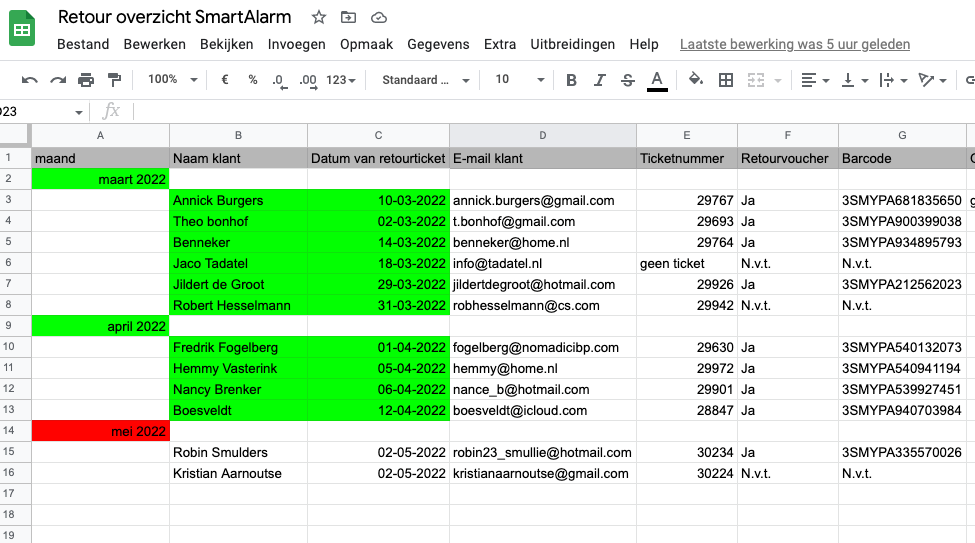Screen dimensions: 975x543
Task: Open the font size 10 dropdown
Action: coord(520,80)
